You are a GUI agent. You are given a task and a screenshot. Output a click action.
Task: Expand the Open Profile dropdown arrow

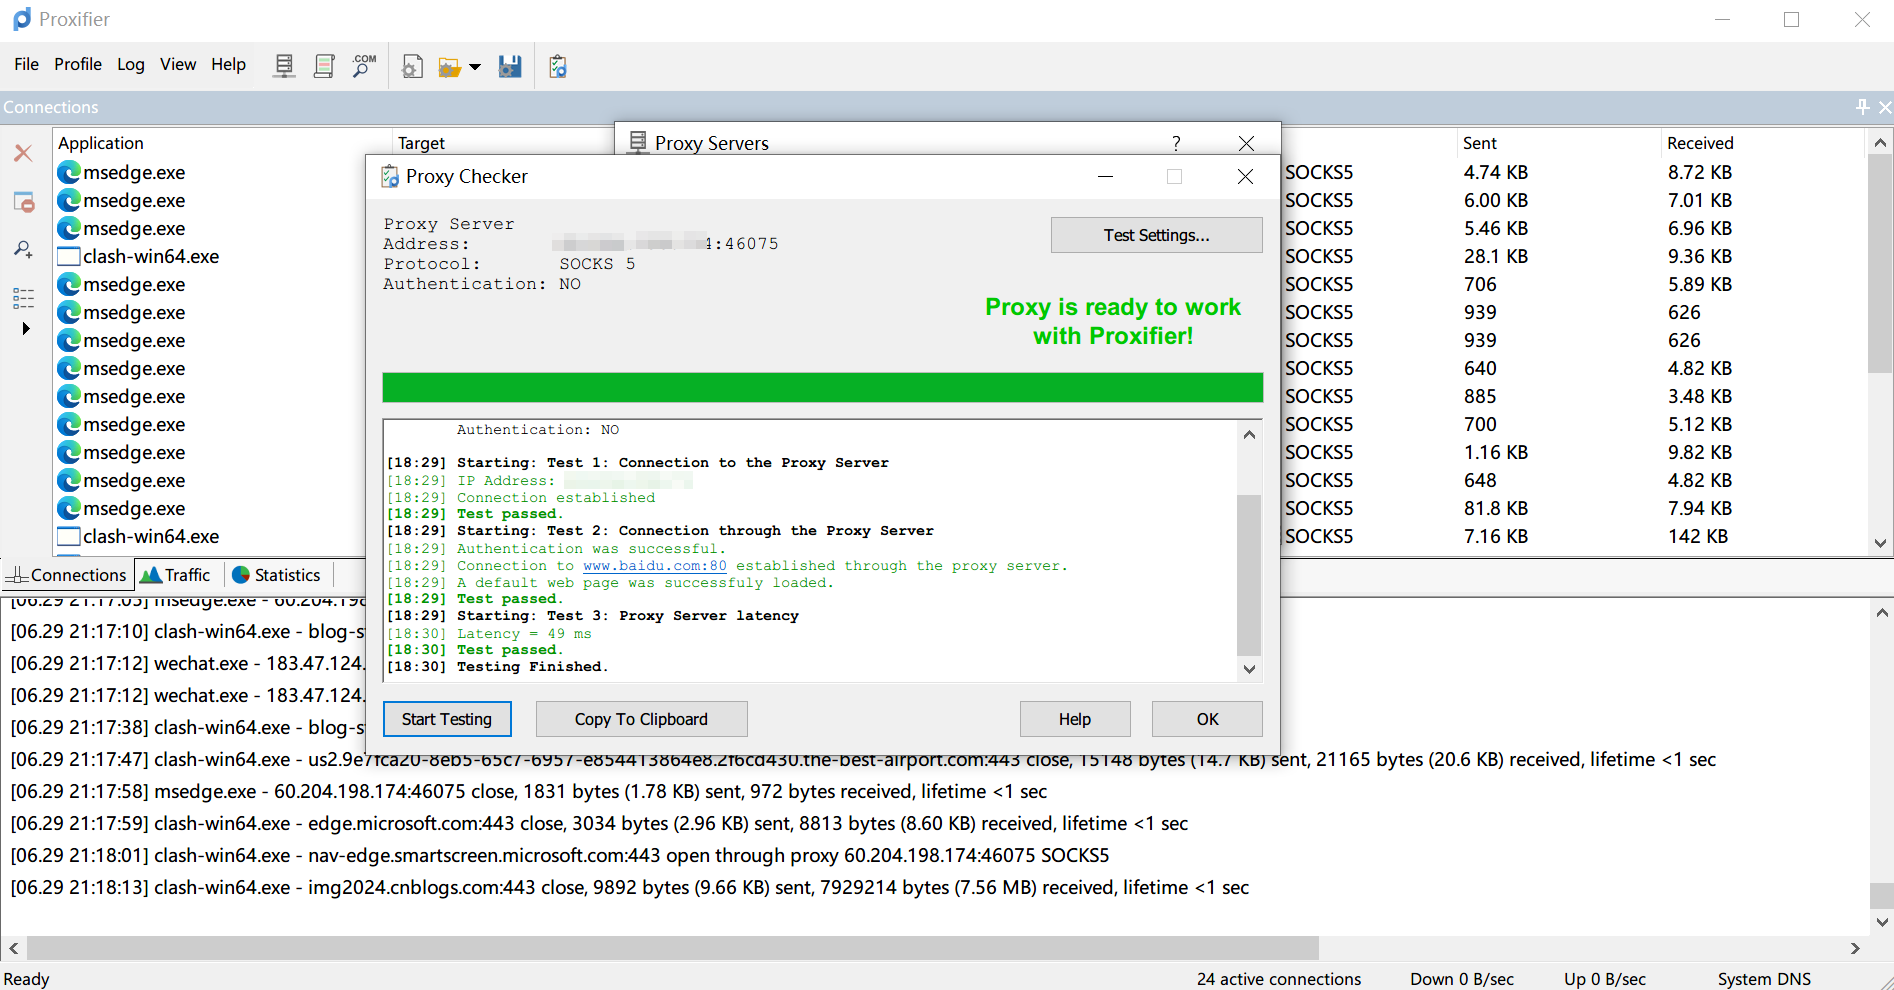475,67
